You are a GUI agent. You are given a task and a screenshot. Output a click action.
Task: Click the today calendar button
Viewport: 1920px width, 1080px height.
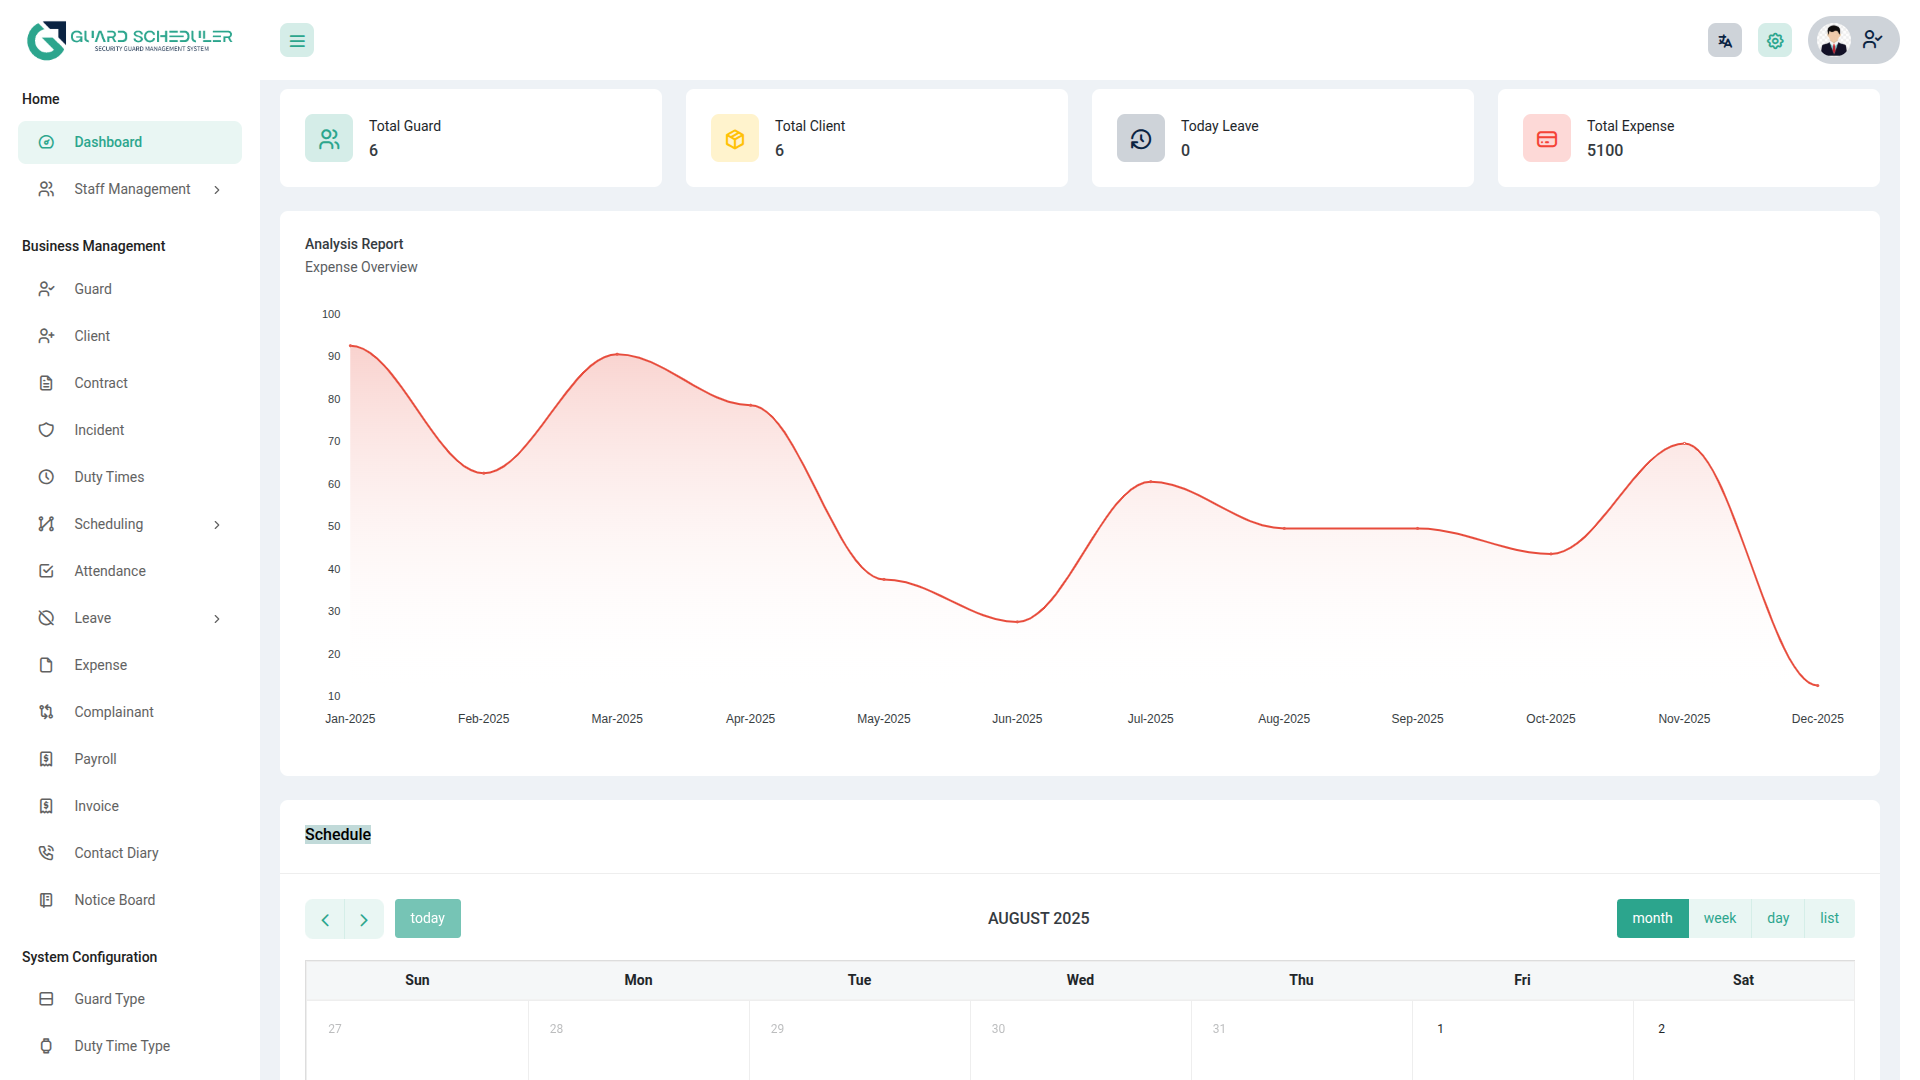click(x=427, y=918)
